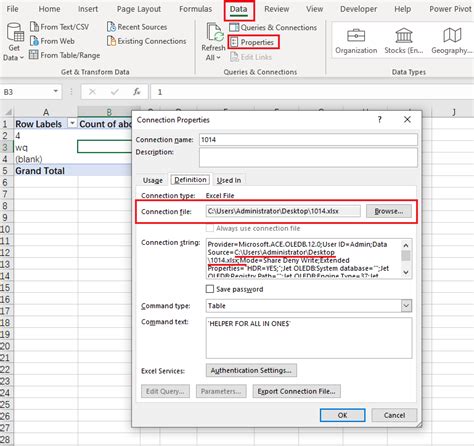Viewport: 474px width, 446px height.
Task: Import data From Web
Action: click(x=52, y=41)
